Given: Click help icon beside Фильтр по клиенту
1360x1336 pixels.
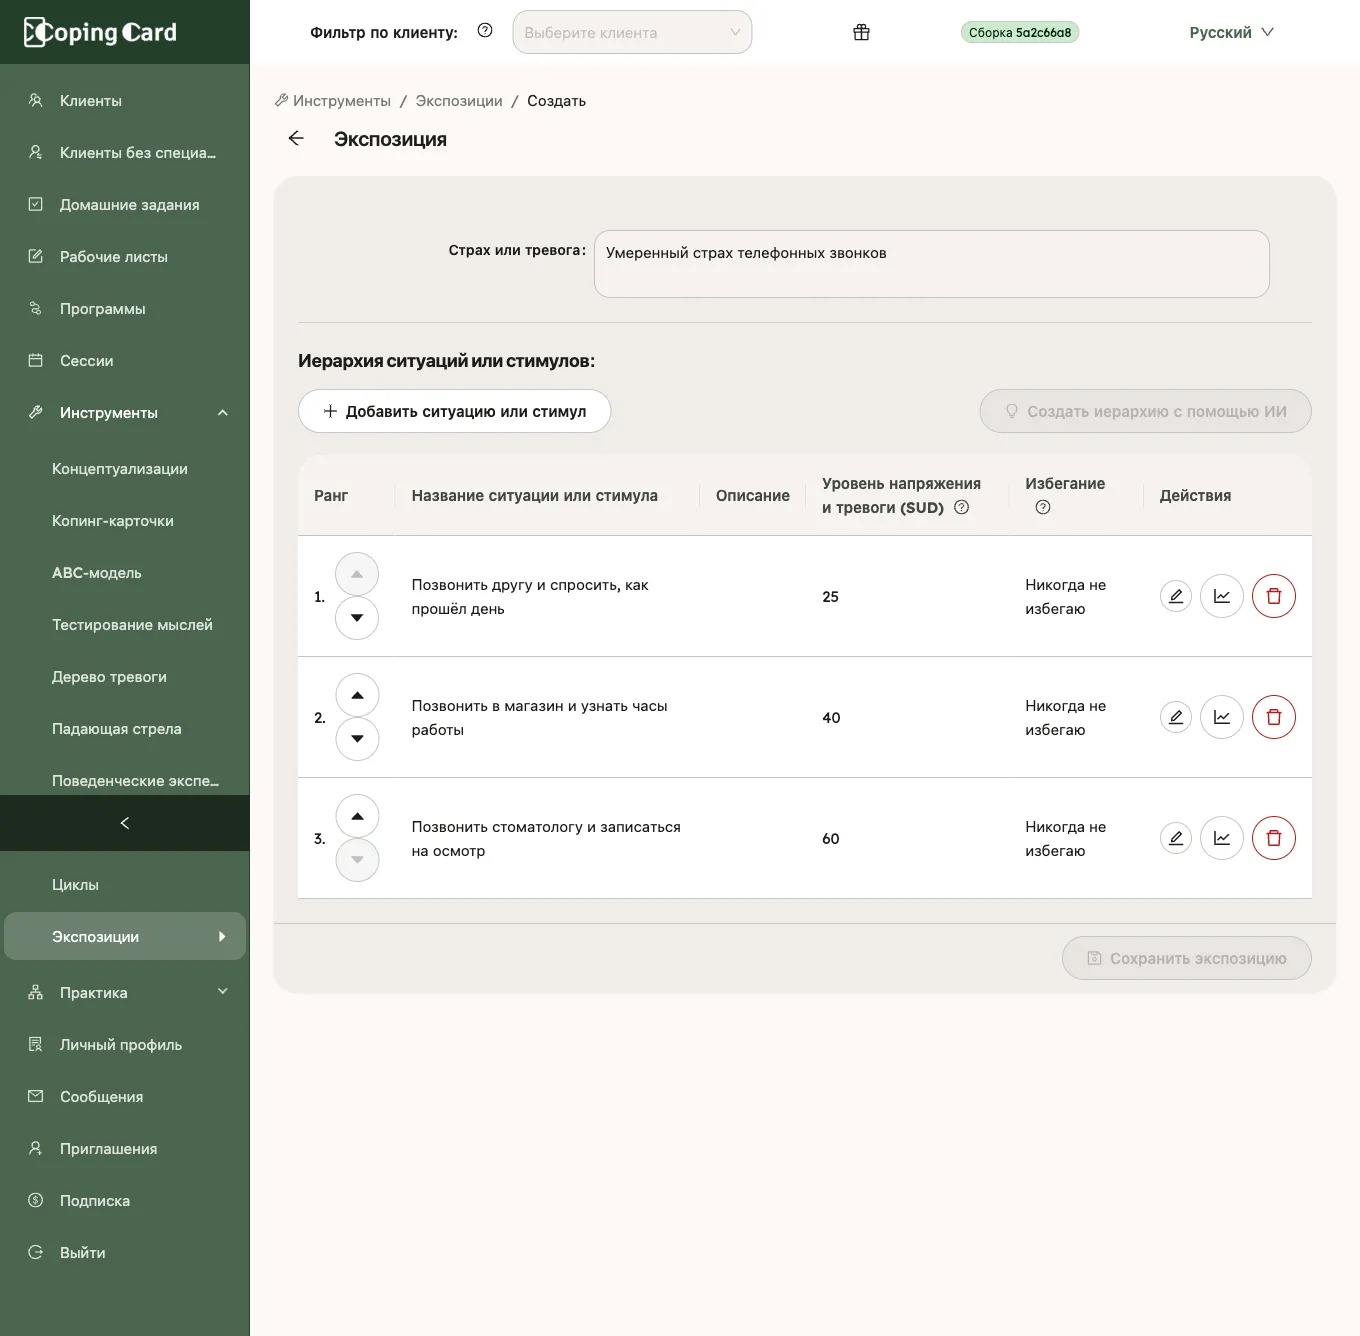Looking at the screenshot, I should [485, 31].
